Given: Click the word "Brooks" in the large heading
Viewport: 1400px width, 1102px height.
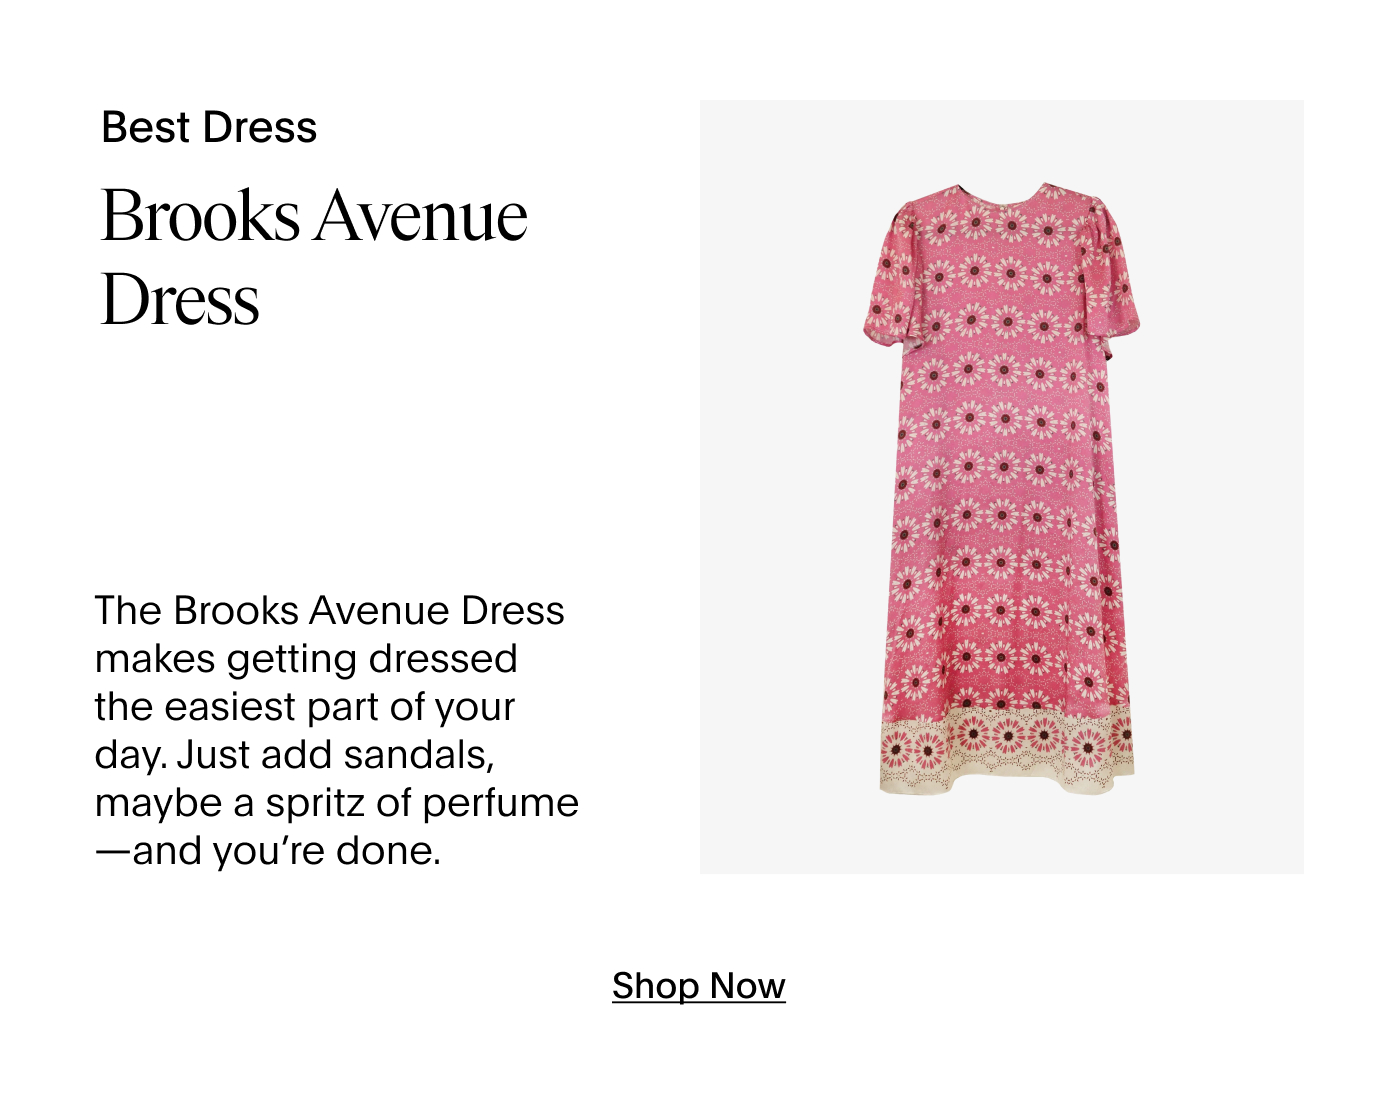Looking at the screenshot, I should coord(200,216).
